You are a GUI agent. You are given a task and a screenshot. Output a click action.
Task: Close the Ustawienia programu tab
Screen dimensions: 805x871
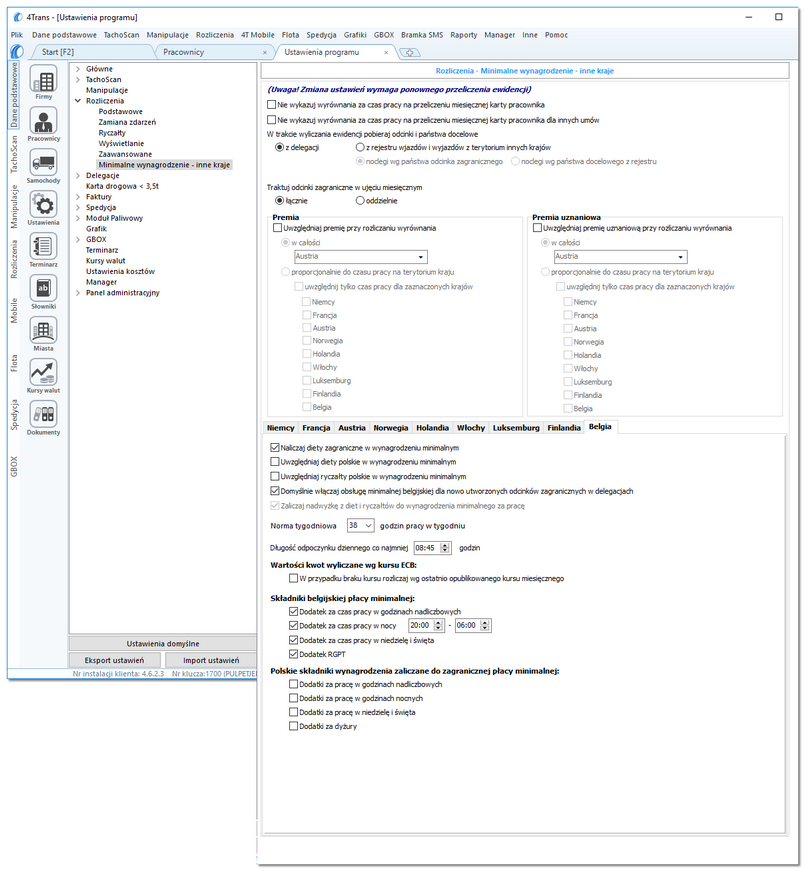386,52
